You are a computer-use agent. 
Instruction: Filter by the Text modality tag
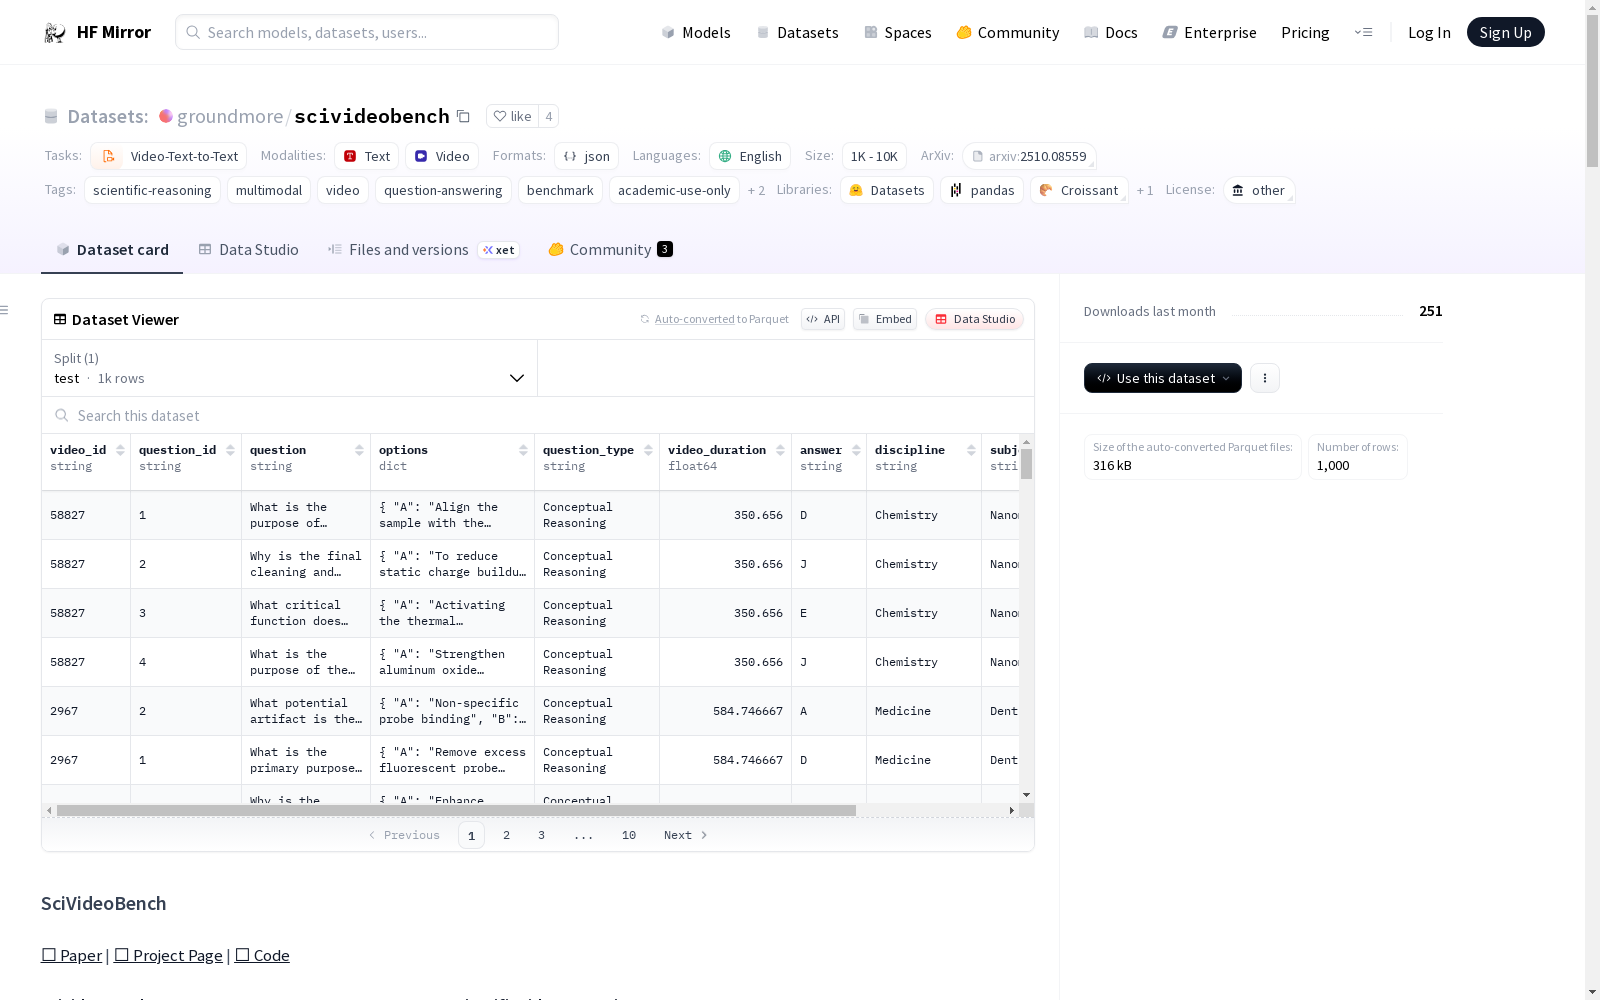[x=367, y=156]
